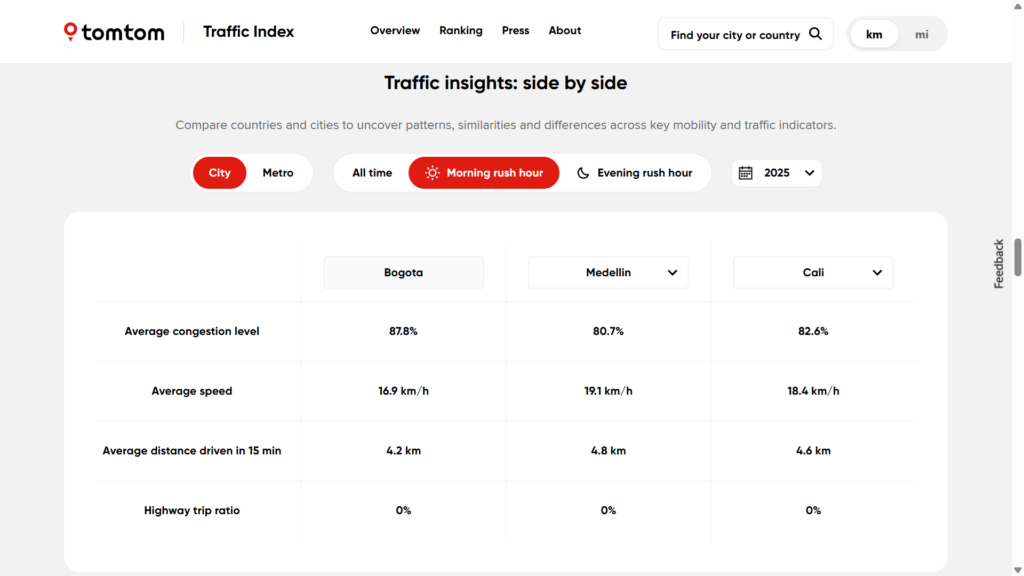Switch units to mi
The width and height of the screenshot is (1024, 576).
921,34
